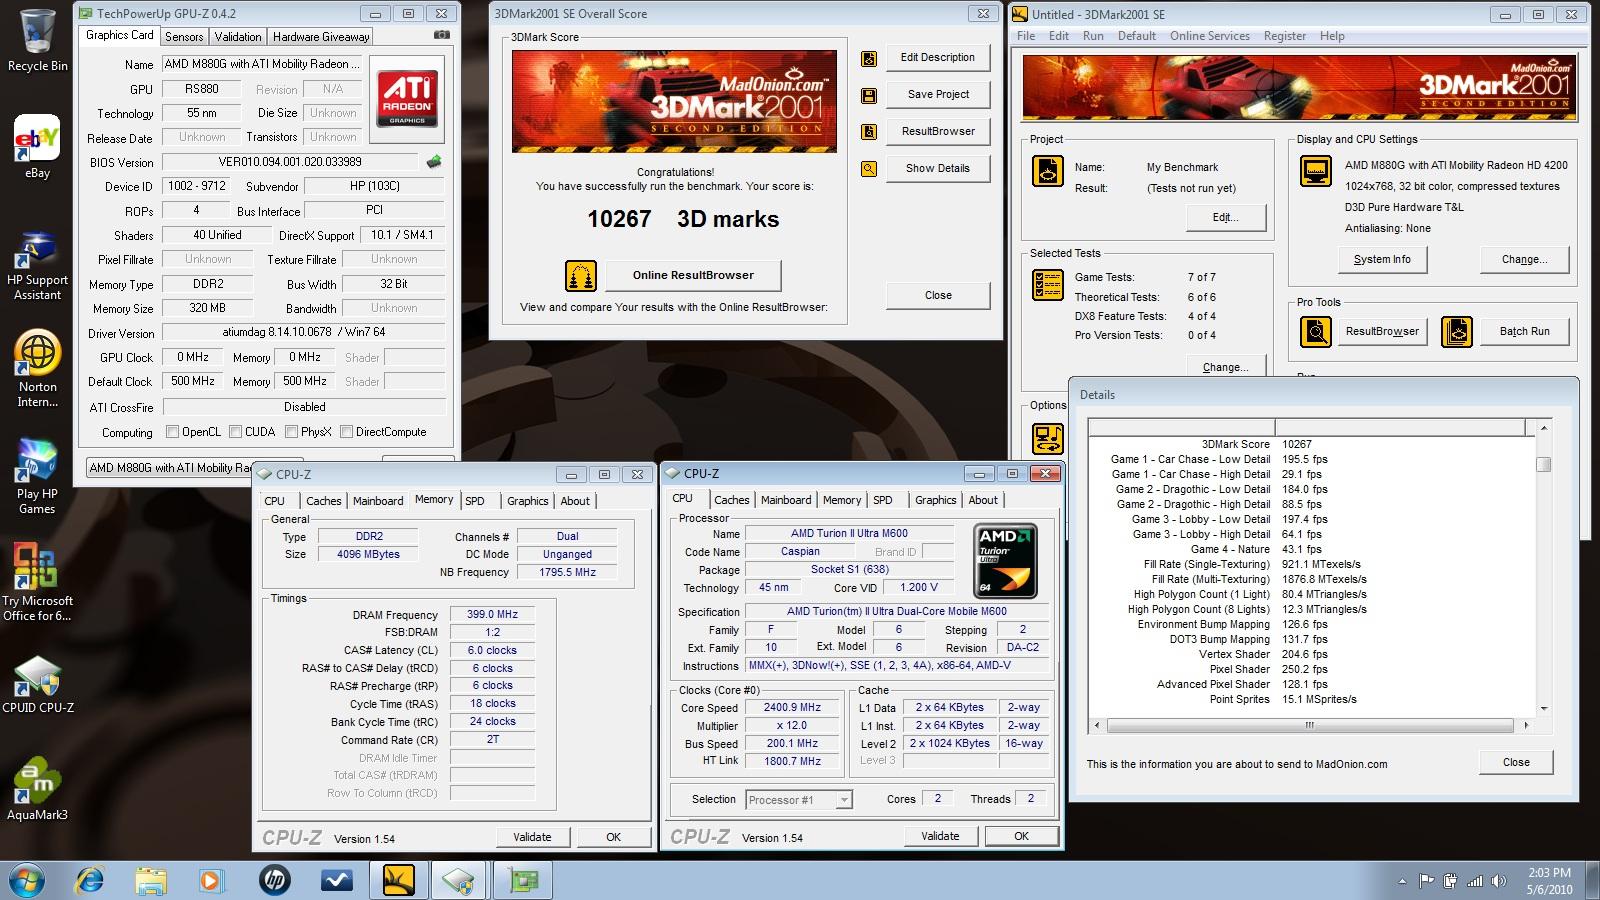Click Change... under Display and CPU Settings
This screenshot has height=900, width=1600.
pyautogui.click(x=1524, y=259)
